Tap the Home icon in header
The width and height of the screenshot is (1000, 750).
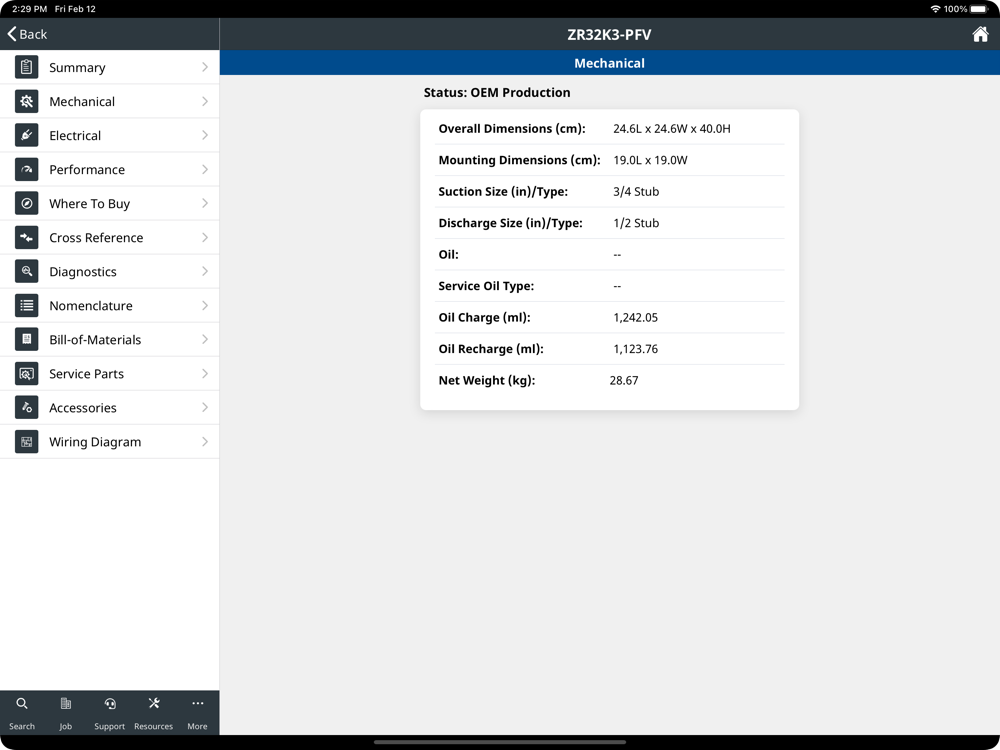pos(980,34)
